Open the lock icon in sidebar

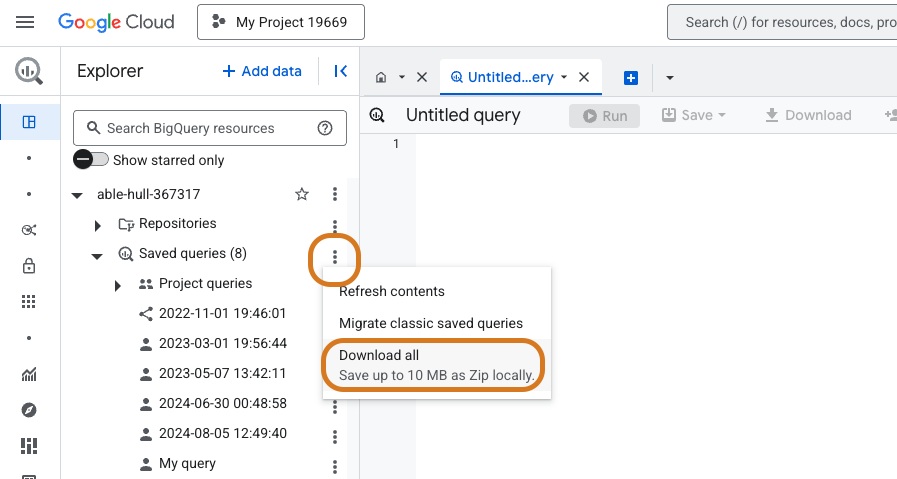tap(29, 266)
